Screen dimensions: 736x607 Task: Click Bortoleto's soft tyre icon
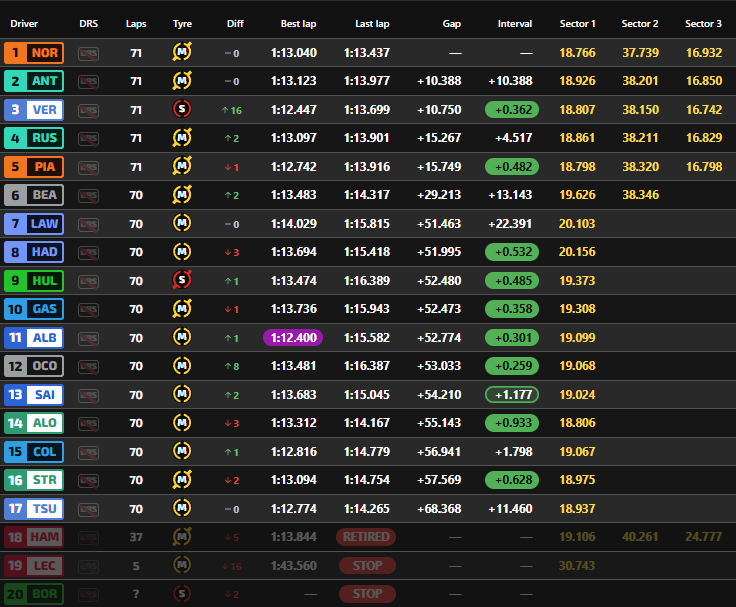tap(182, 594)
